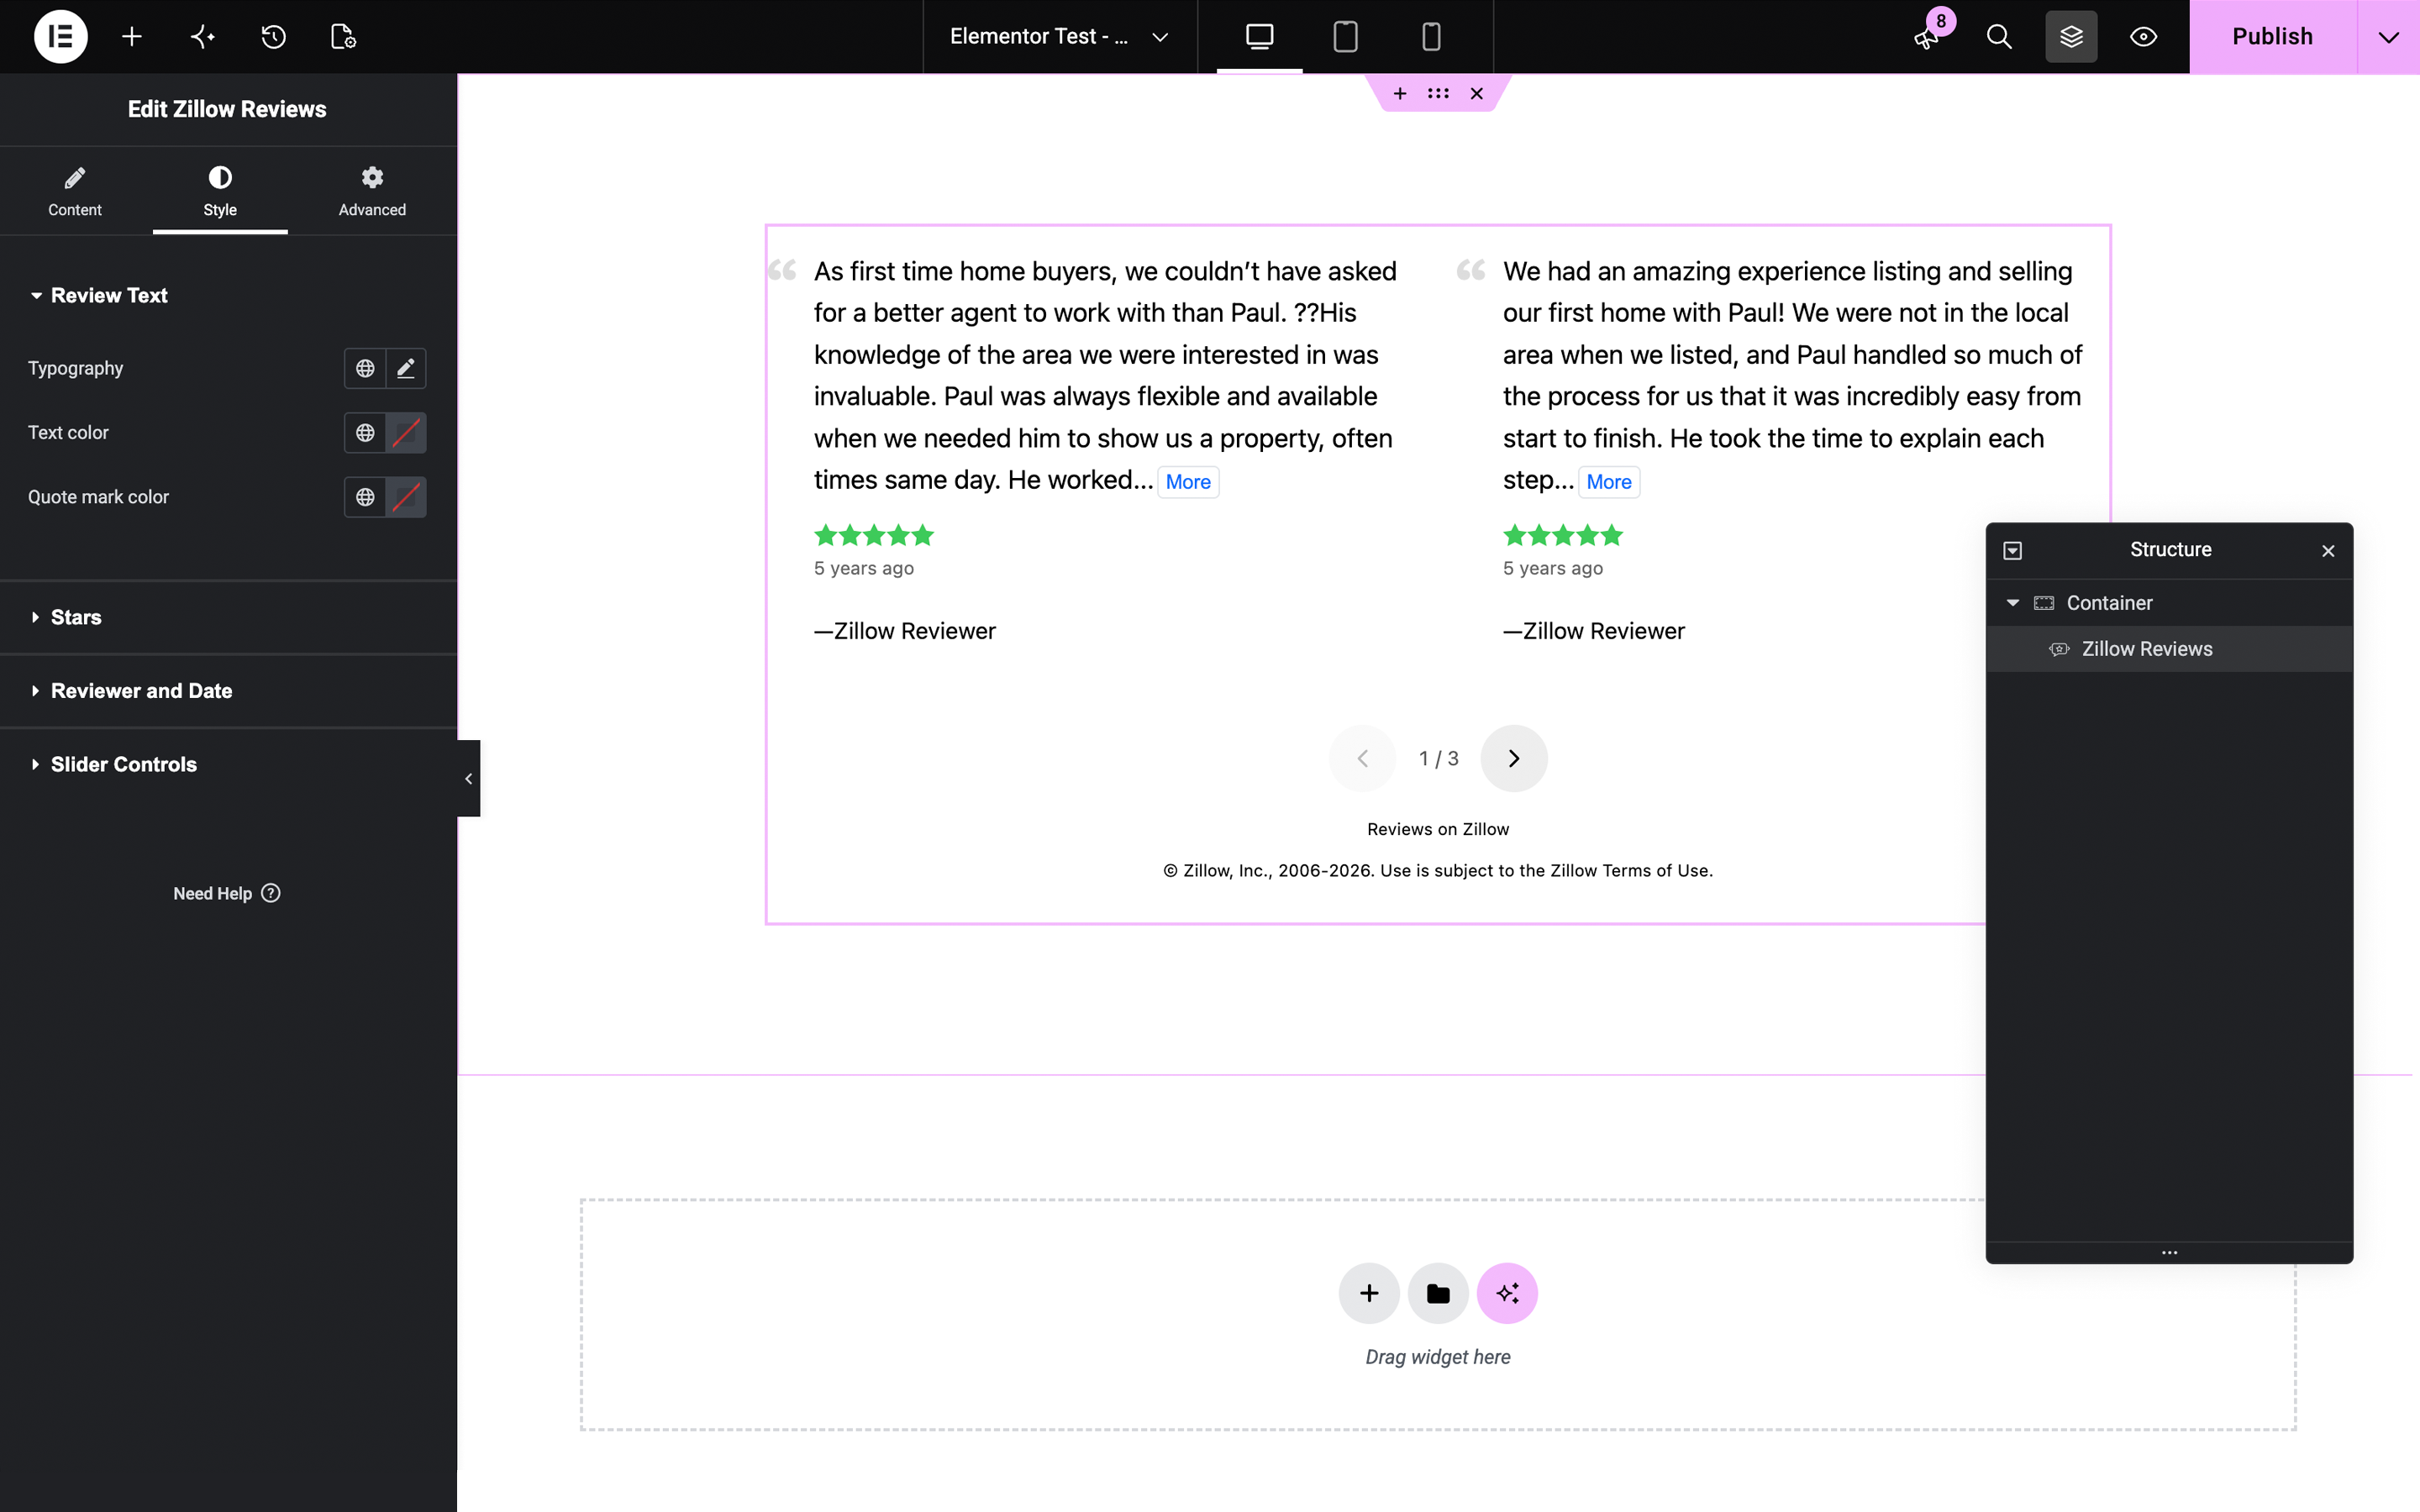2420x1512 pixels.
Task: Open the template library folder button
Action: (x=1438, y=1293)
